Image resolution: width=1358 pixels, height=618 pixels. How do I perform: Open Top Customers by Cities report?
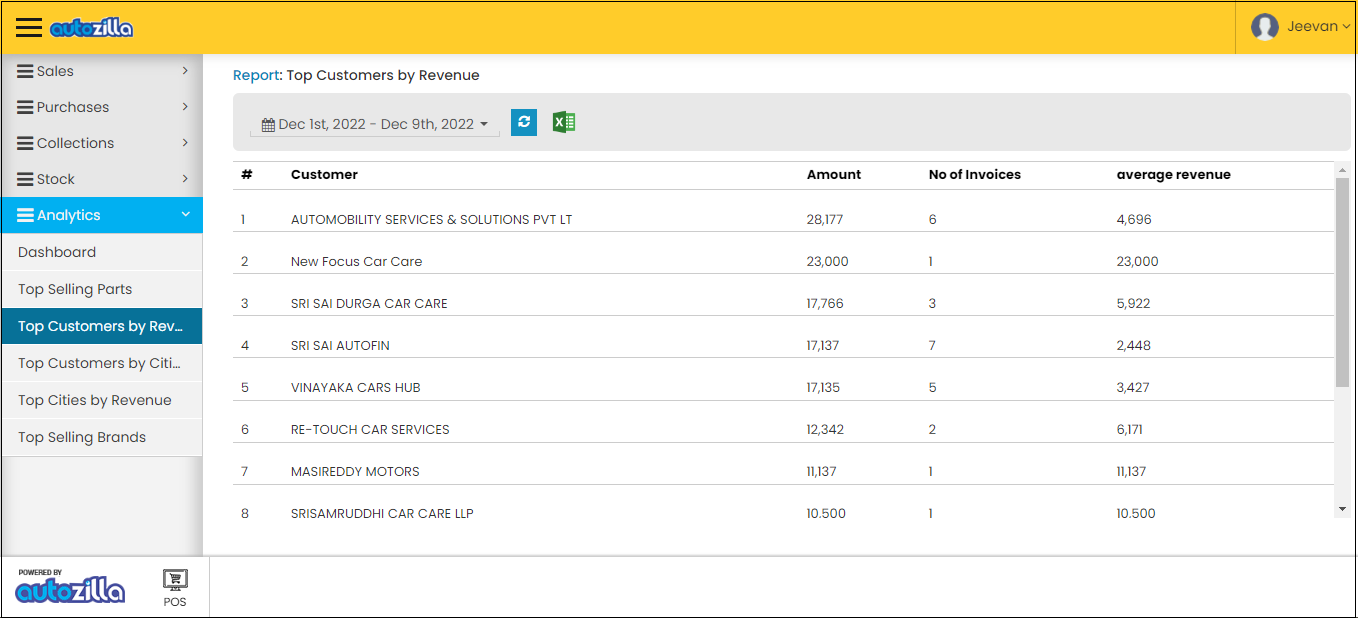tap(102, 363)
